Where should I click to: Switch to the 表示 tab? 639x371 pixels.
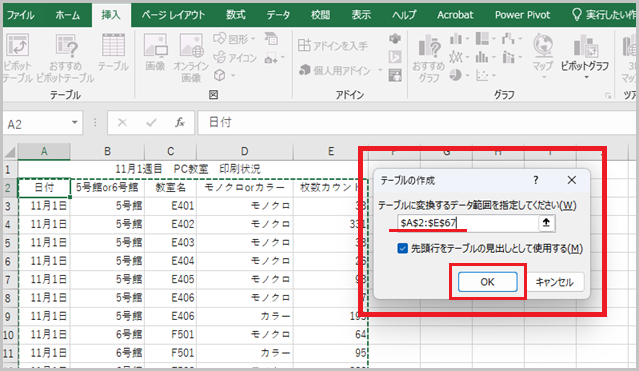coord(361,15)
